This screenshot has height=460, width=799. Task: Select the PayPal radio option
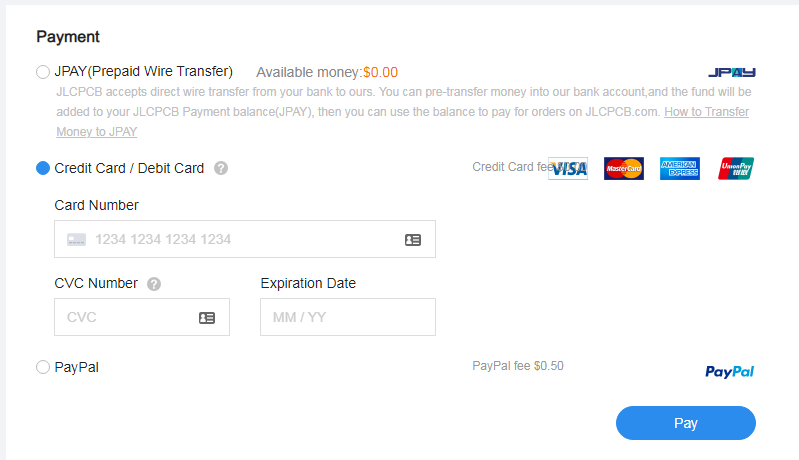(x=43, y=367)
